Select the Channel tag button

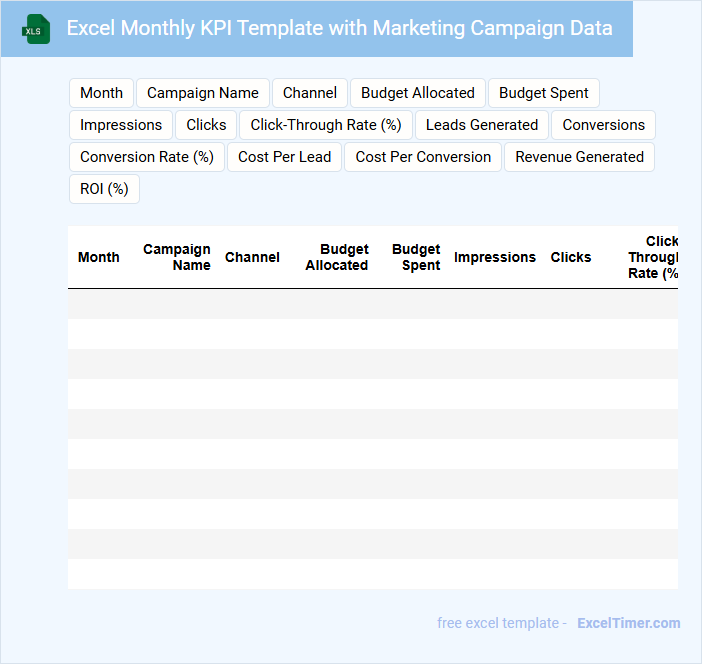[310, 93]
